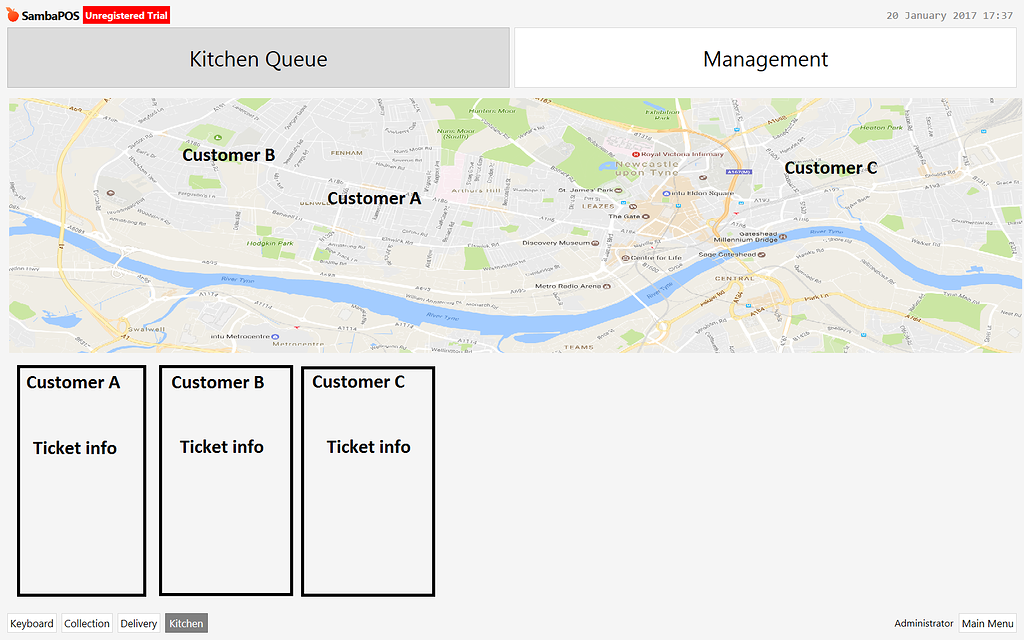Click the intu Eldon Square shopping marker
Viewport: 1024px width, 640px height.
(666, 193)
